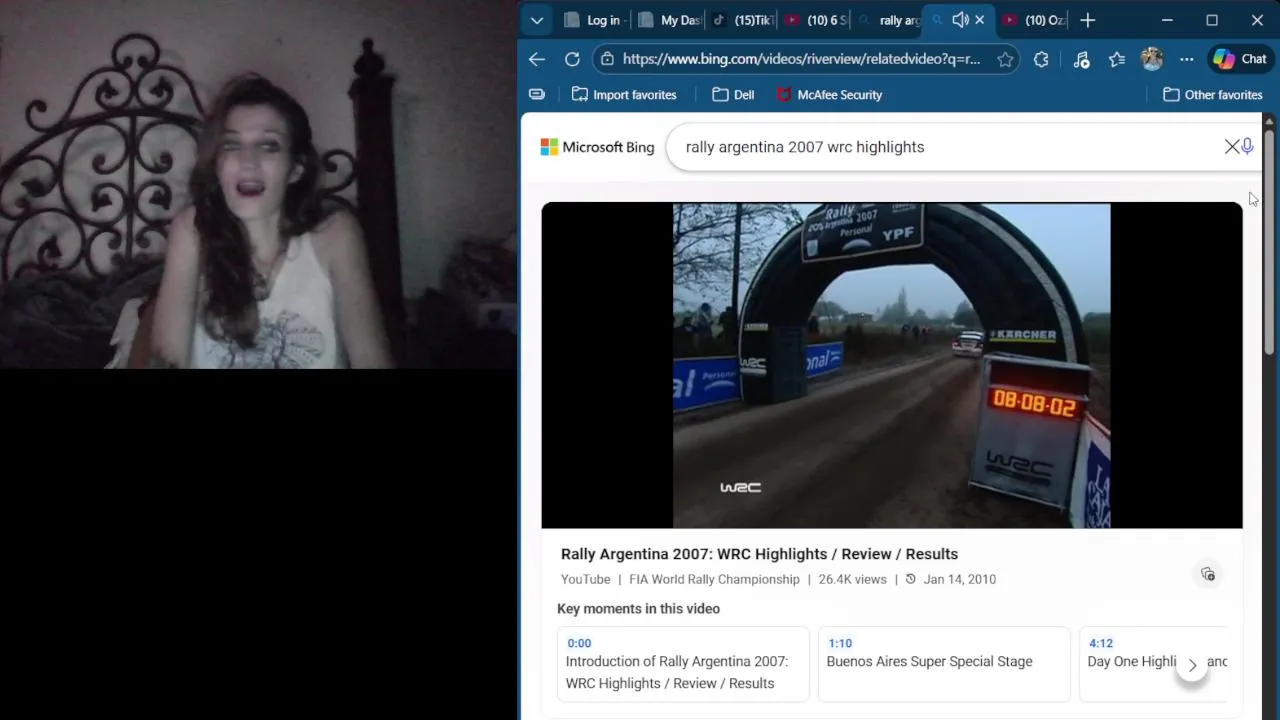Open the Favorites list icon
This screenshot has width=1280, height=720.
coord(1117,59)
